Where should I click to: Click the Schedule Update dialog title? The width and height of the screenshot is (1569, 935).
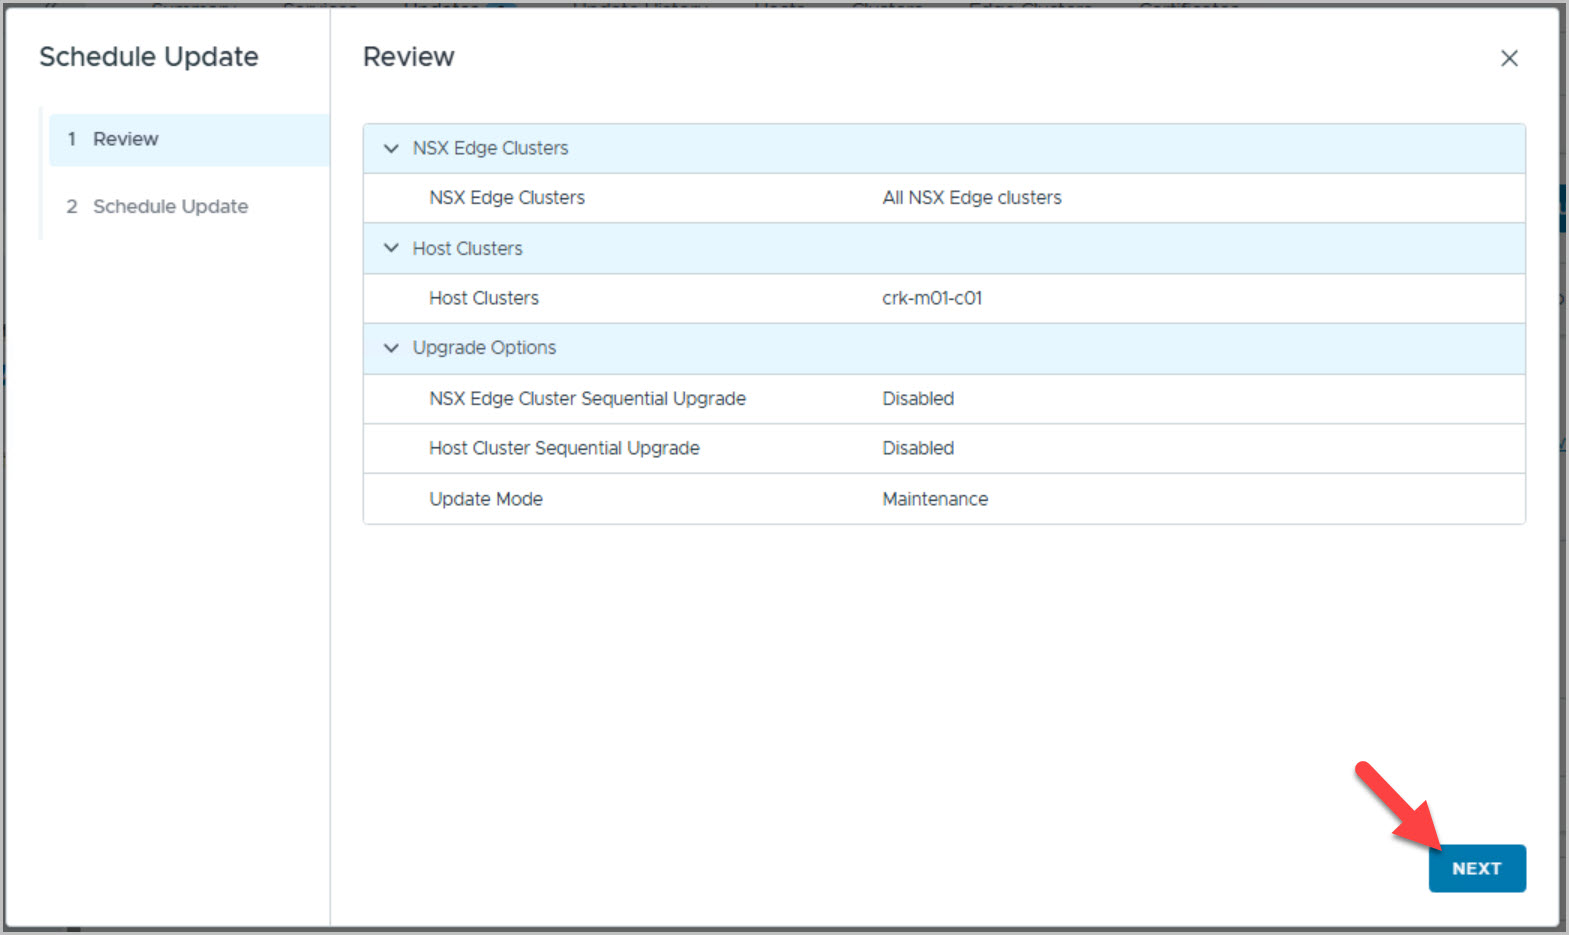point(149,57)
